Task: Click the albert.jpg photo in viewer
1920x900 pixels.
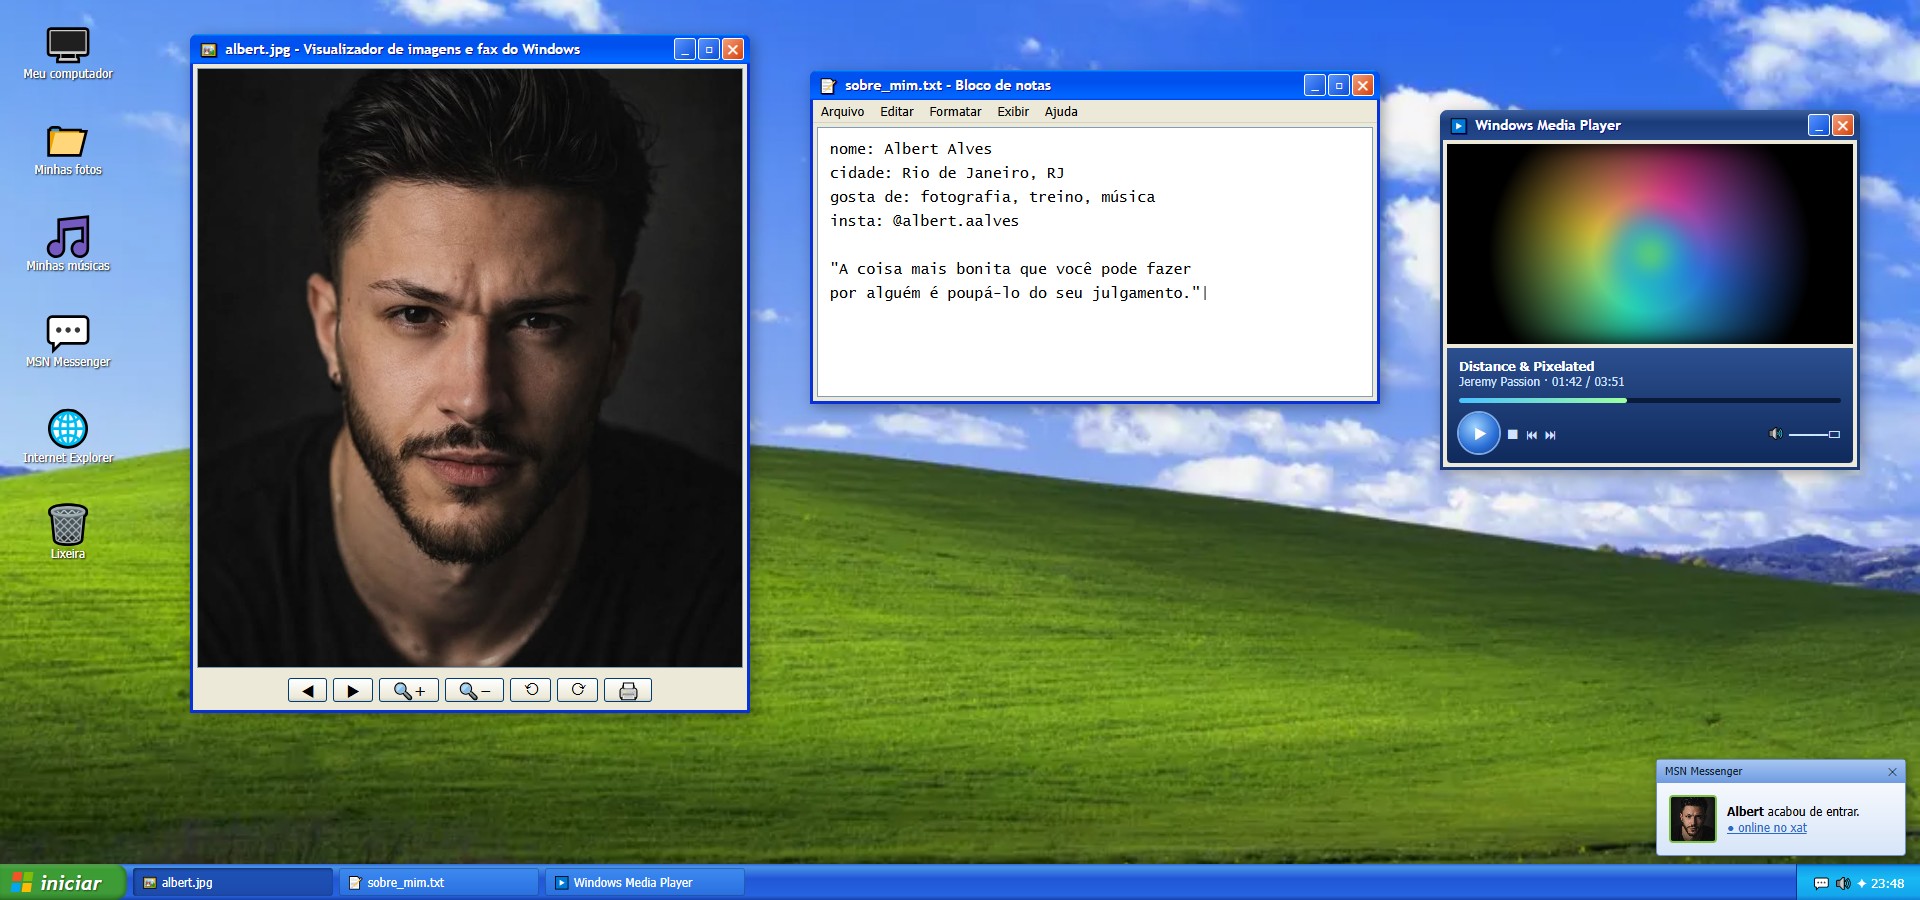Action: click(x=470, y=367)
